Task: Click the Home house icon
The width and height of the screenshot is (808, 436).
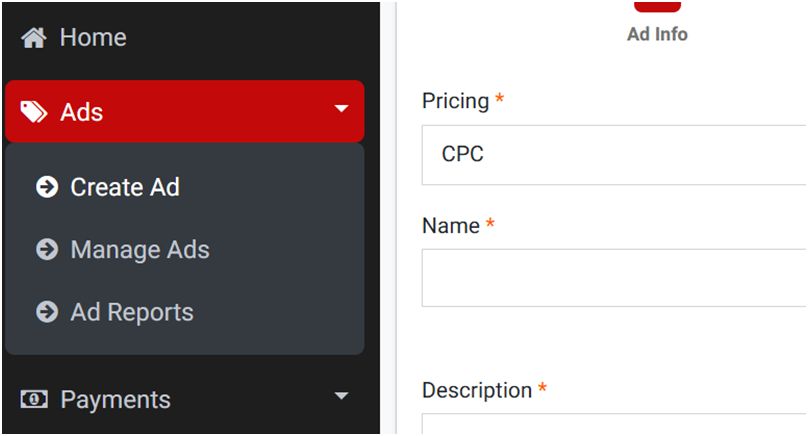Action: (34, 38)
